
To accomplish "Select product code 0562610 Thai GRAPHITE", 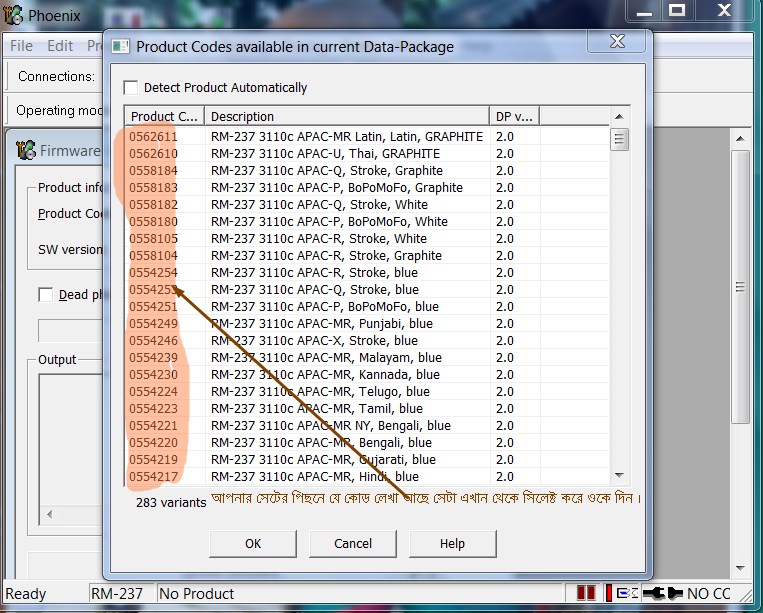I will coord(367,154).
